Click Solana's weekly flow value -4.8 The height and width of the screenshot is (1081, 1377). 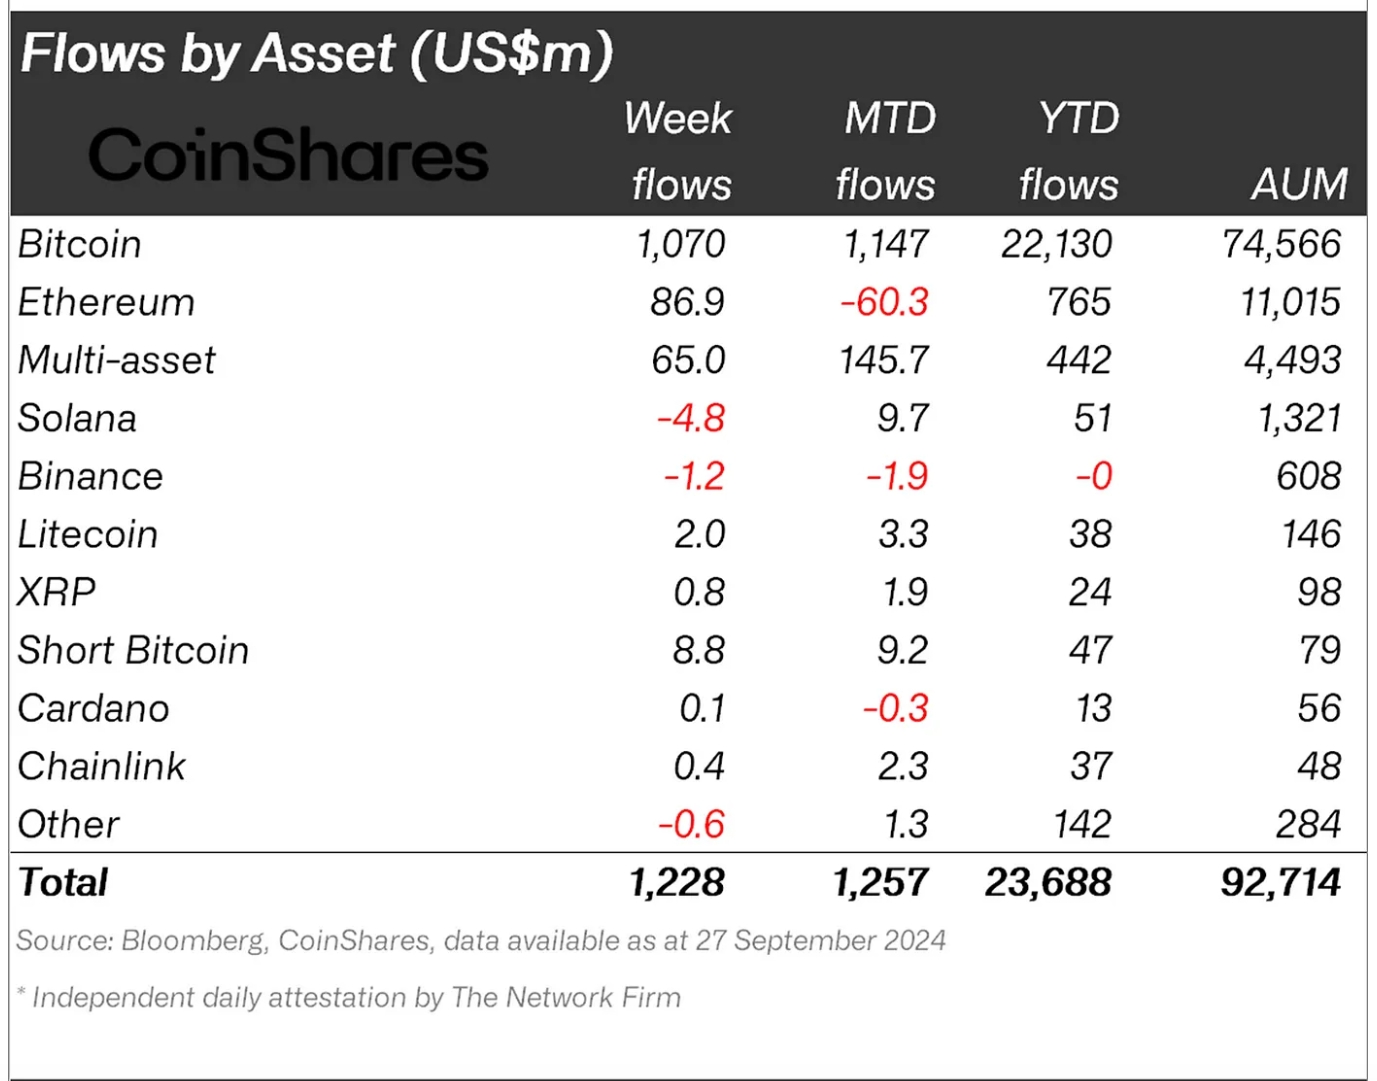[x=691, y=418]
